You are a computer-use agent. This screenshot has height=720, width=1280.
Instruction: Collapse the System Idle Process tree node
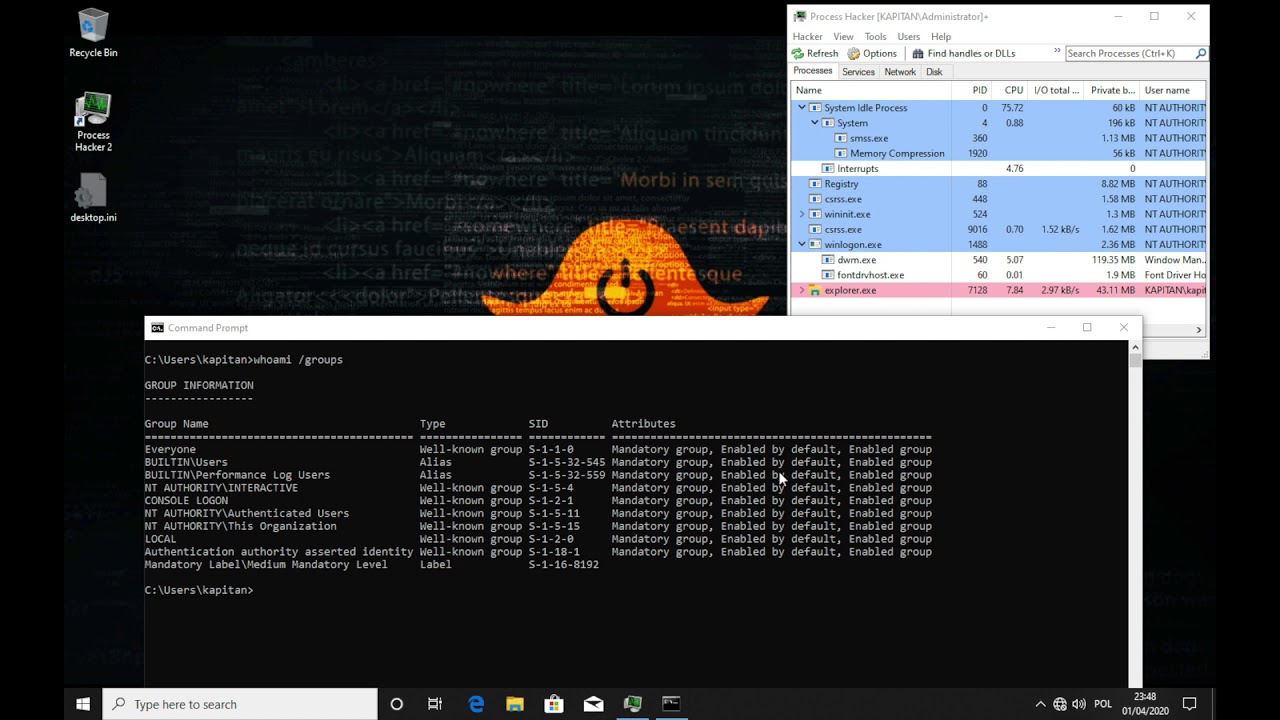click(801, 108)
